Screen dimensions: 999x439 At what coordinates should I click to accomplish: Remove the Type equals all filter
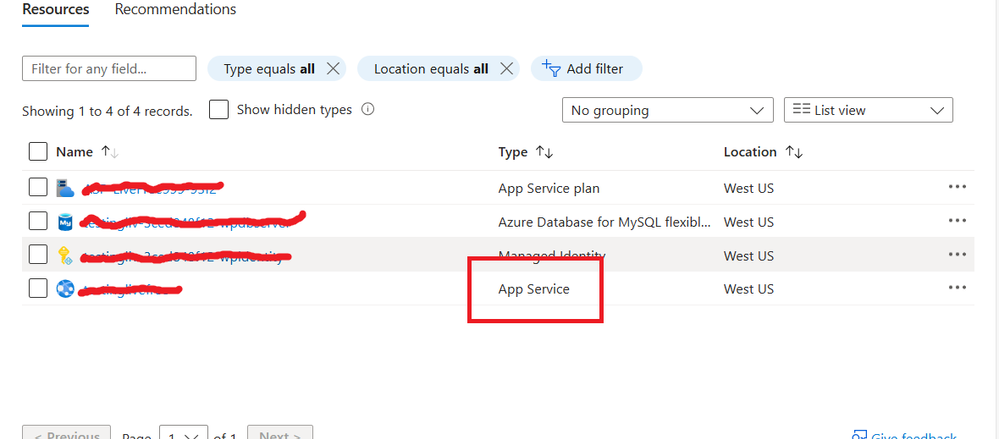pyautogui.click(x=333, y=69)
